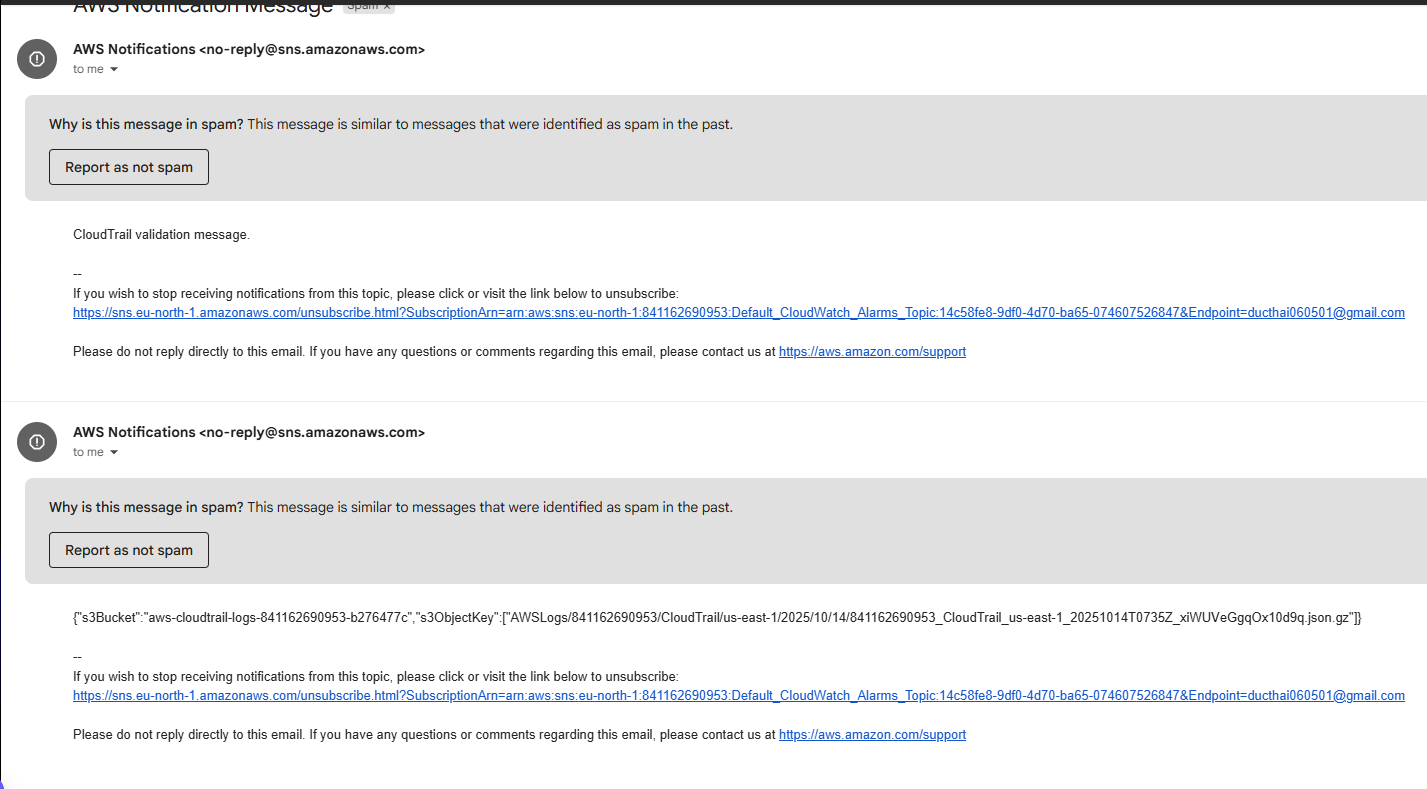
Task: Click the first message's spam warning avatar icon
Action: [x=37, y=59]
